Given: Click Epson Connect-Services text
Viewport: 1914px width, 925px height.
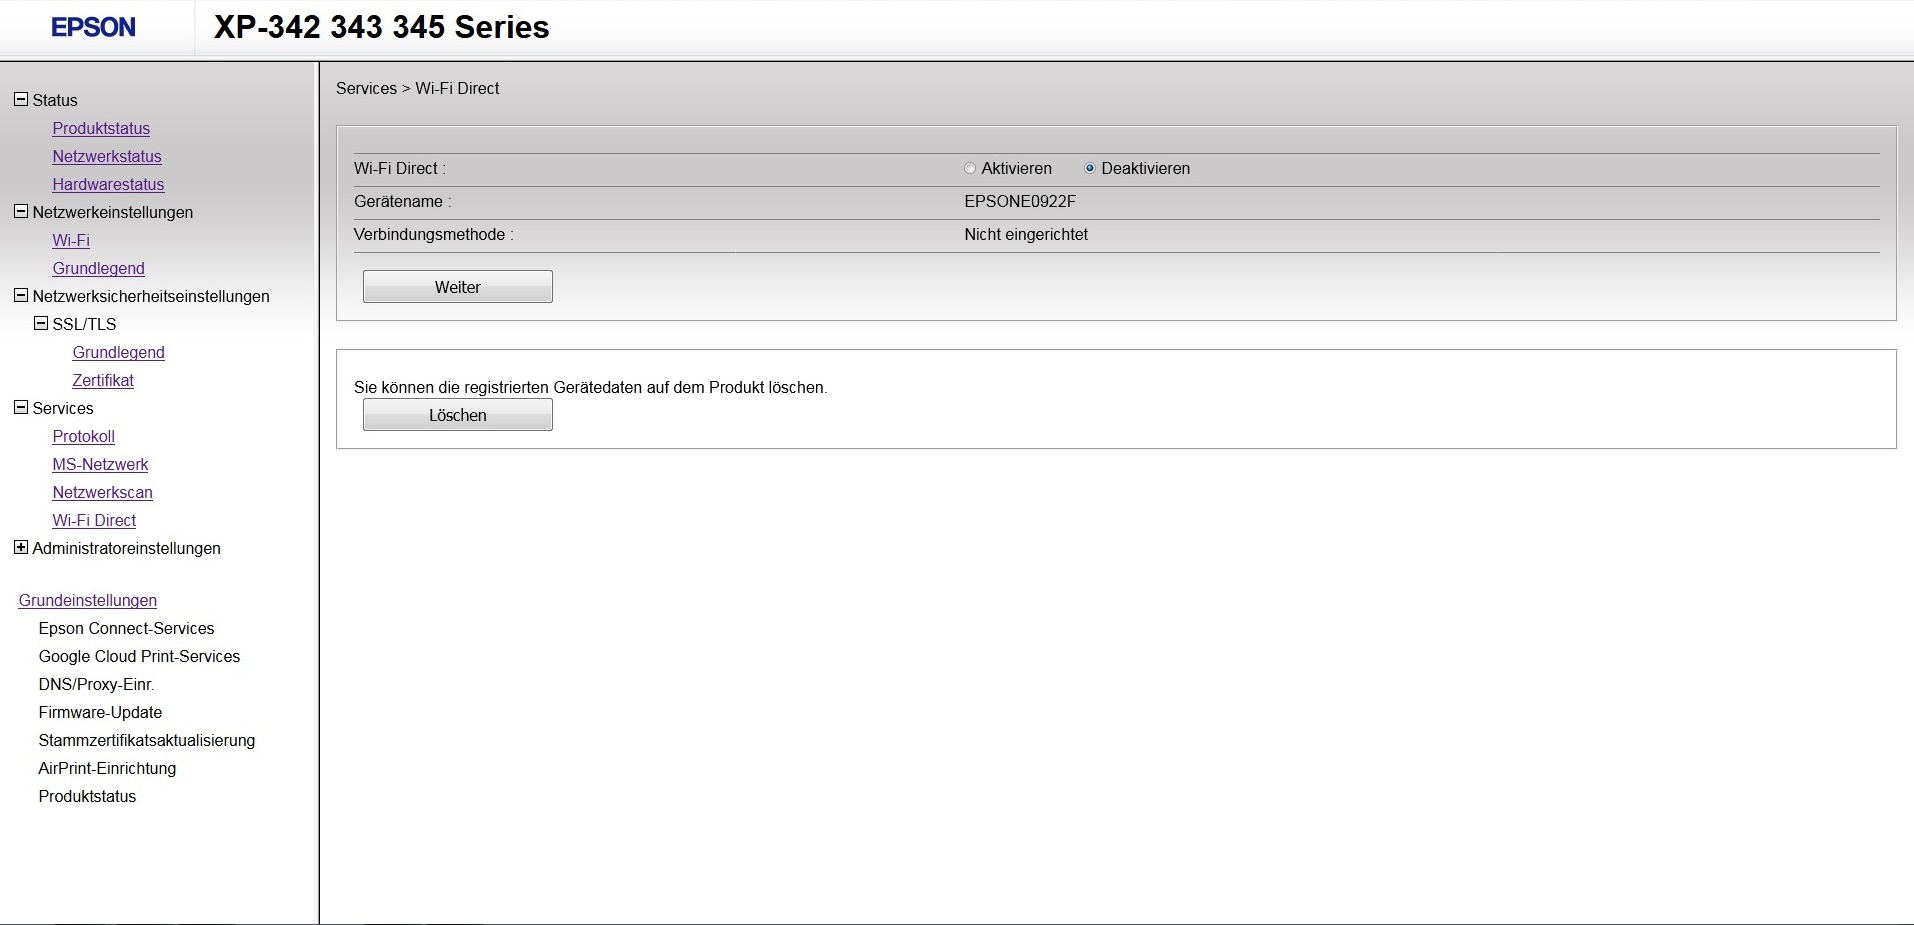Looking at the screenshot, I should pyautogui.click(x=126, y=629).
